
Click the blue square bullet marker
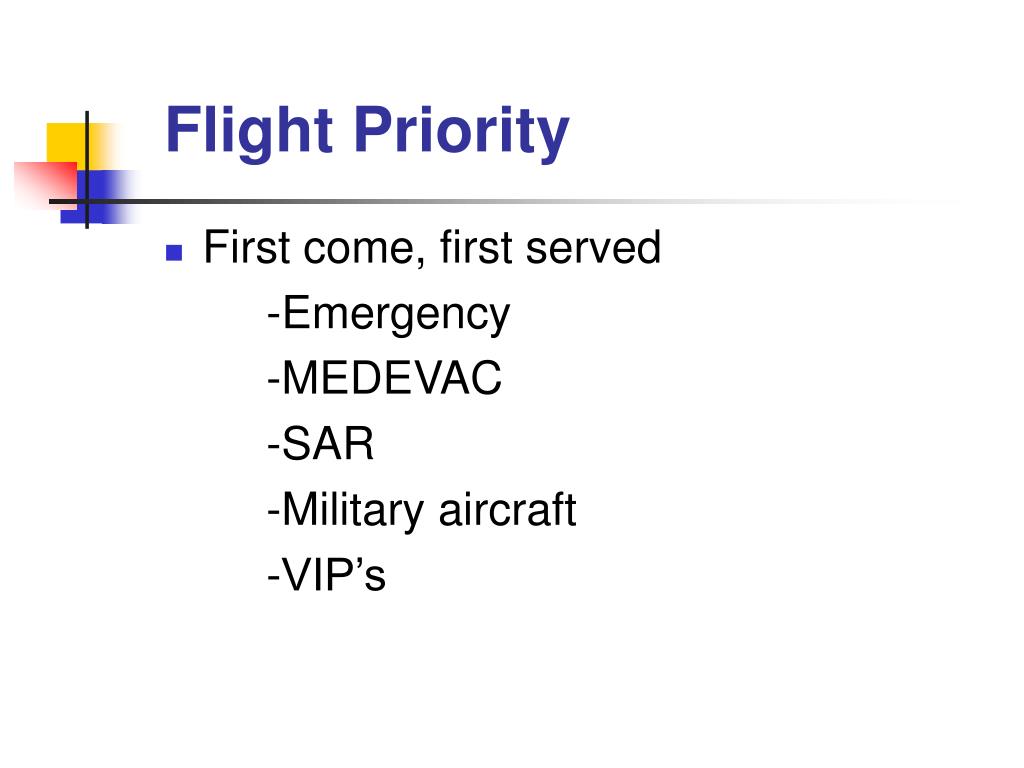174,253
